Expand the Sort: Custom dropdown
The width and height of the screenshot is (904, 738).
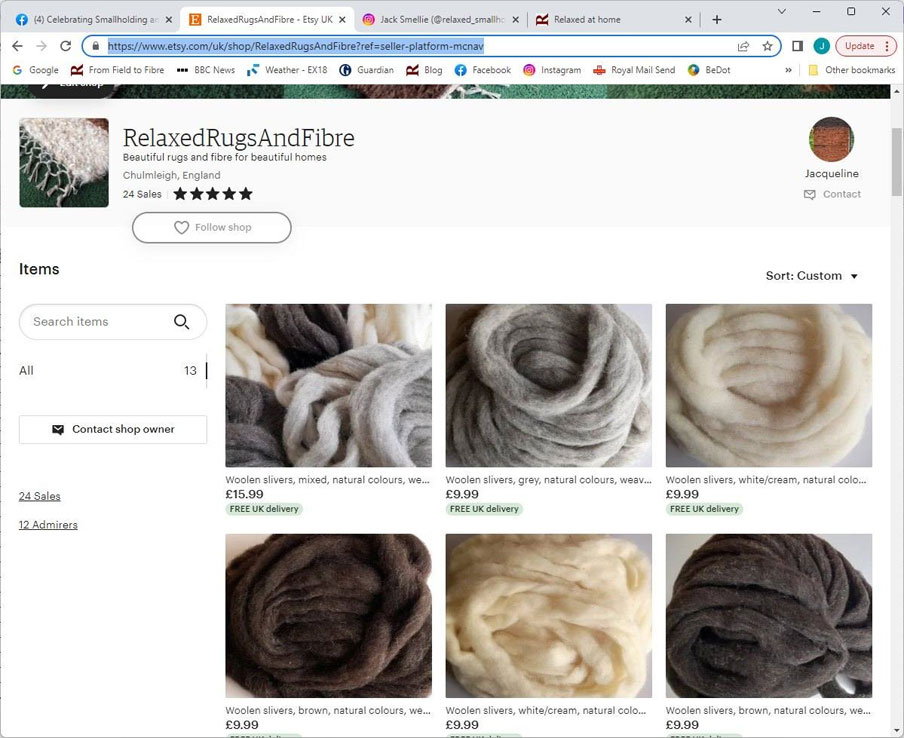[811, 276]
